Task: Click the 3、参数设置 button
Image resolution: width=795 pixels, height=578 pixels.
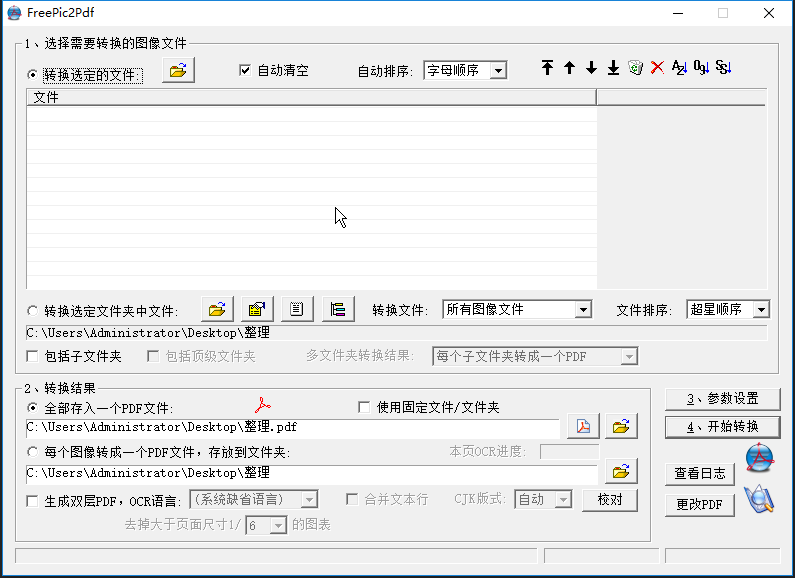Action: 722,399
